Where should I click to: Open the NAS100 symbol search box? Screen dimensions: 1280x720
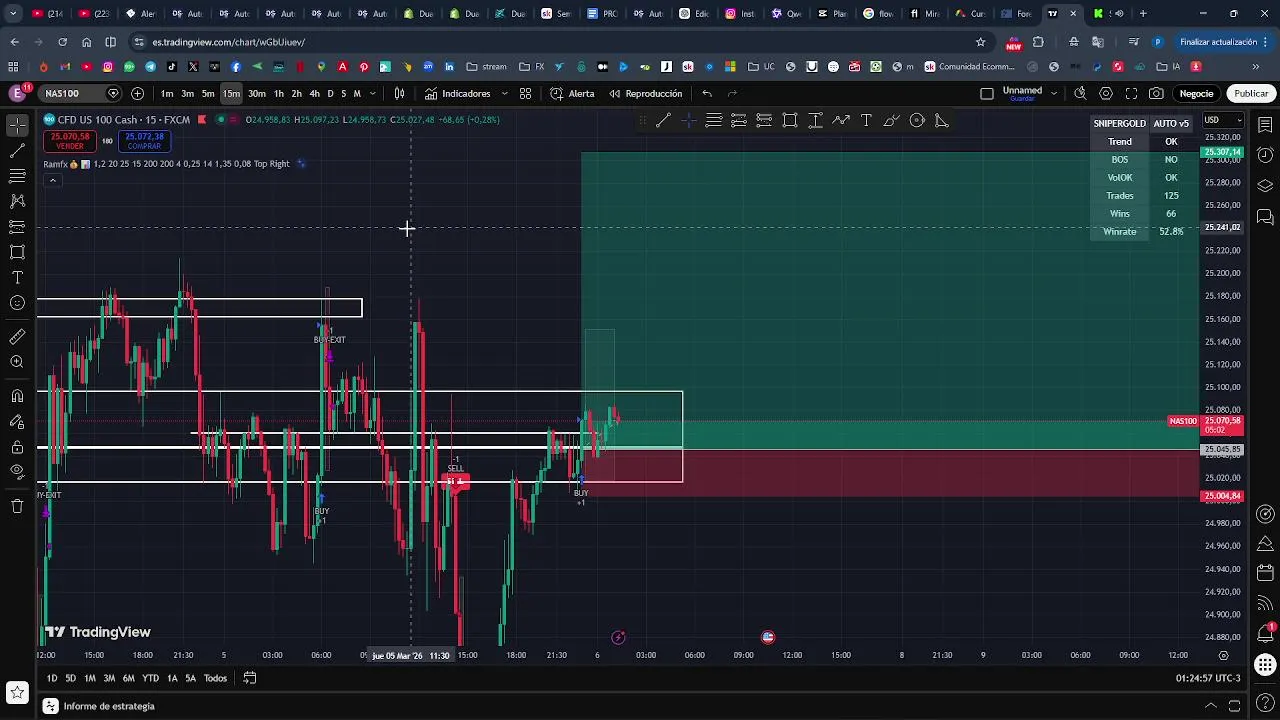82,93
